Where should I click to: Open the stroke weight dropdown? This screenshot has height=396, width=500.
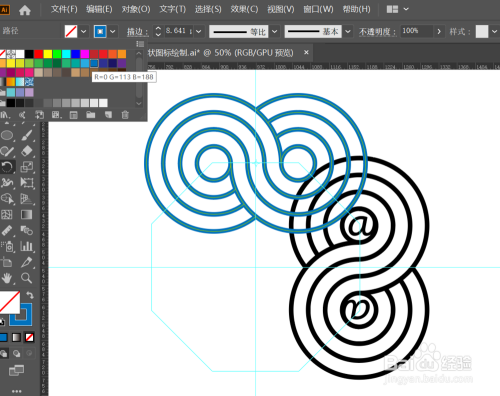pos(199,31)
